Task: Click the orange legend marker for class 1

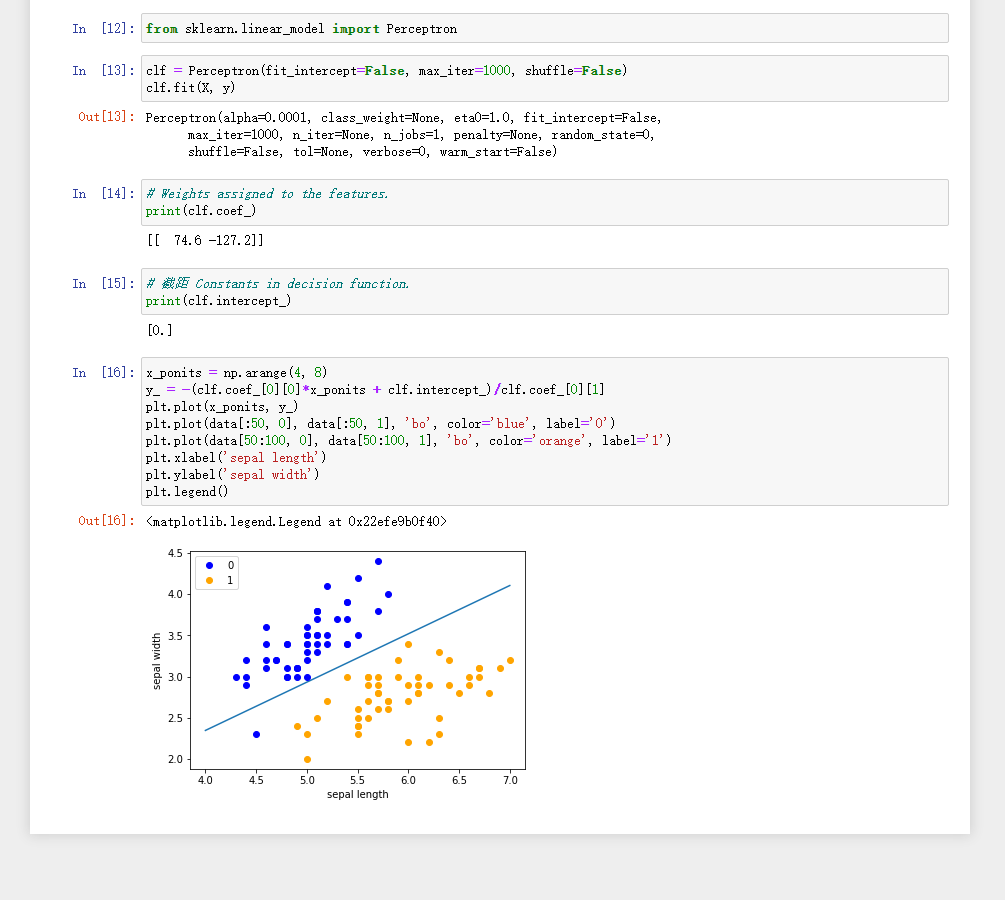Action: pos(209,580)
